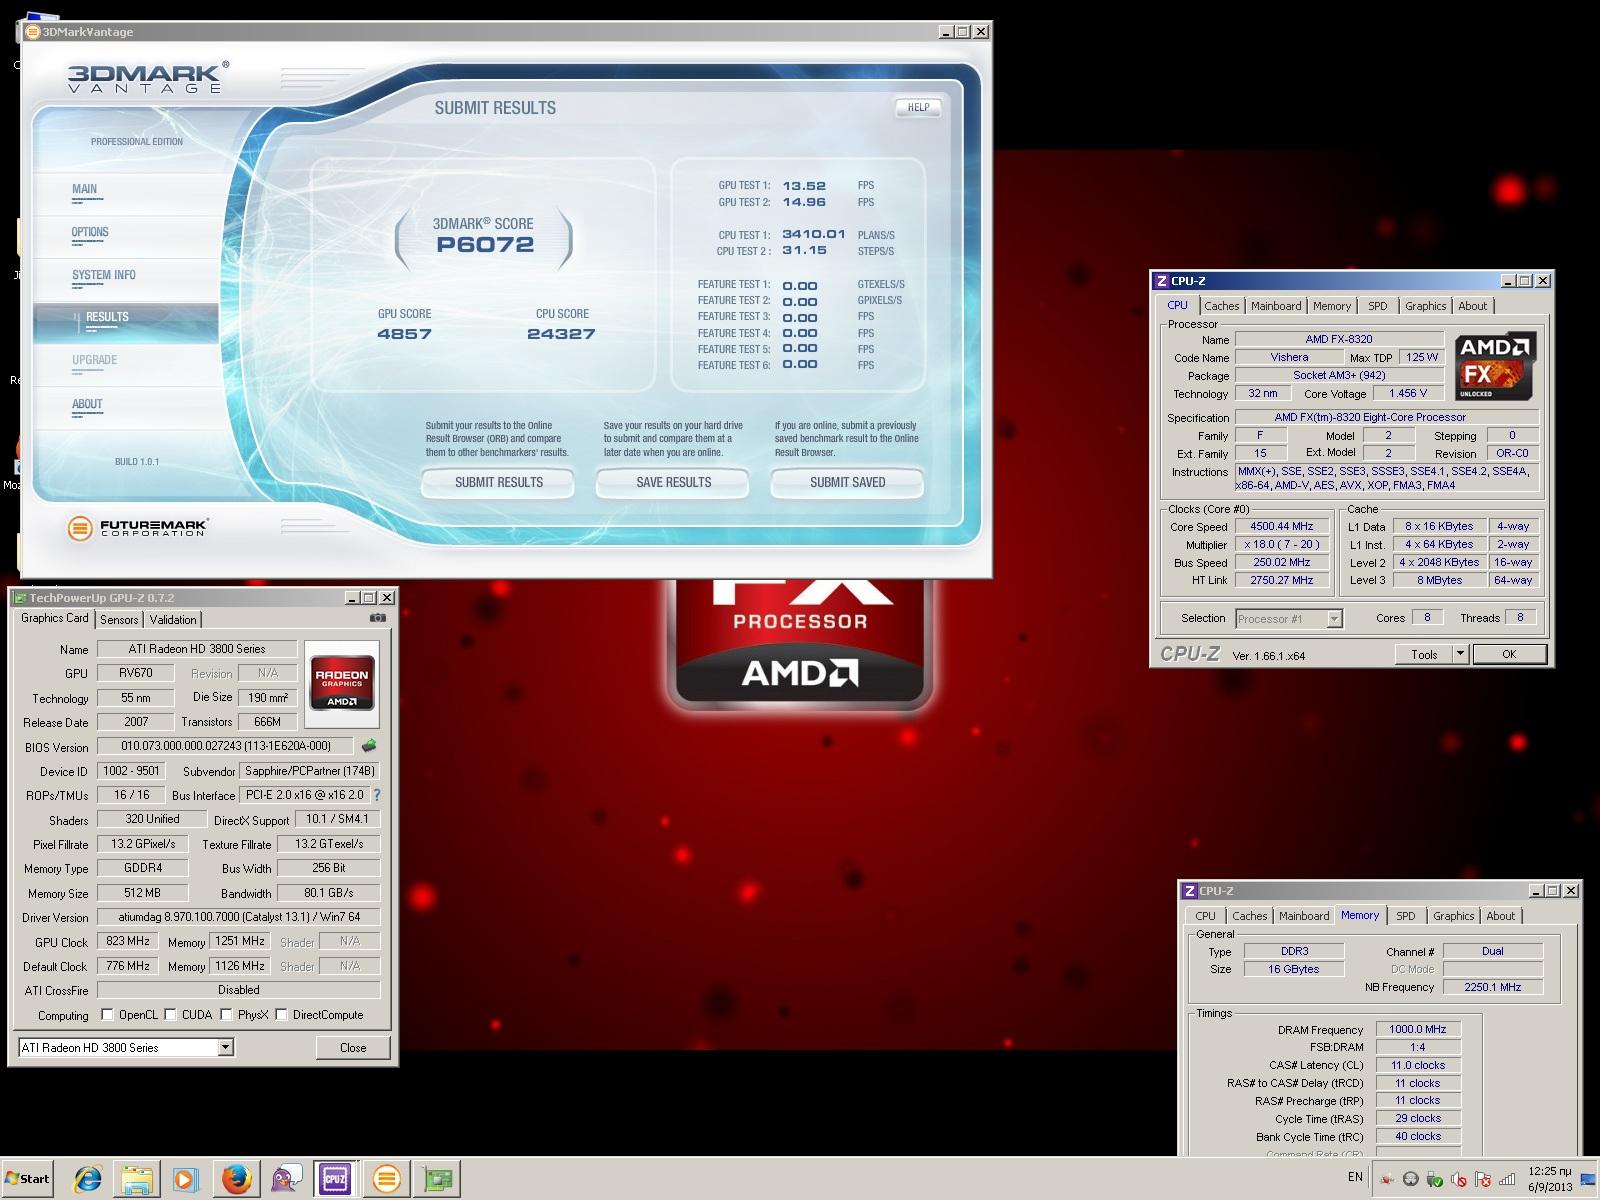Click the OK button in CPU-Z
1600x1200 pixels.
click(1509, 654)
